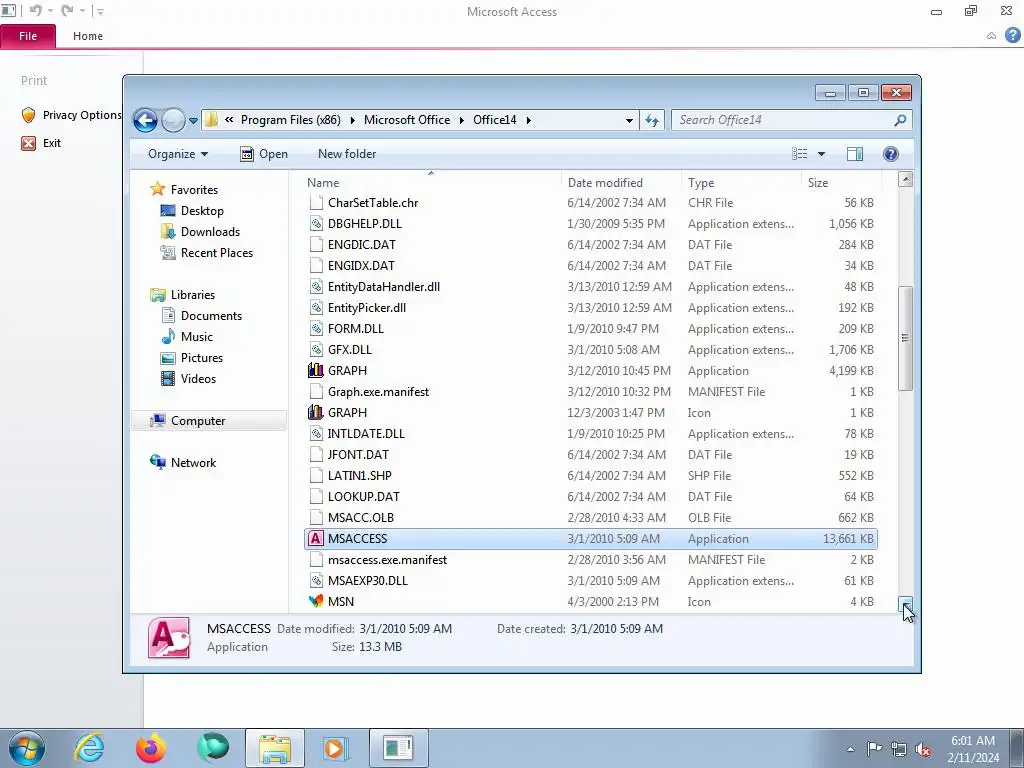Expand the arrow after Microsoft Office breadcrumb
This screenshot has width=1024, height=768.
point(462,120)
